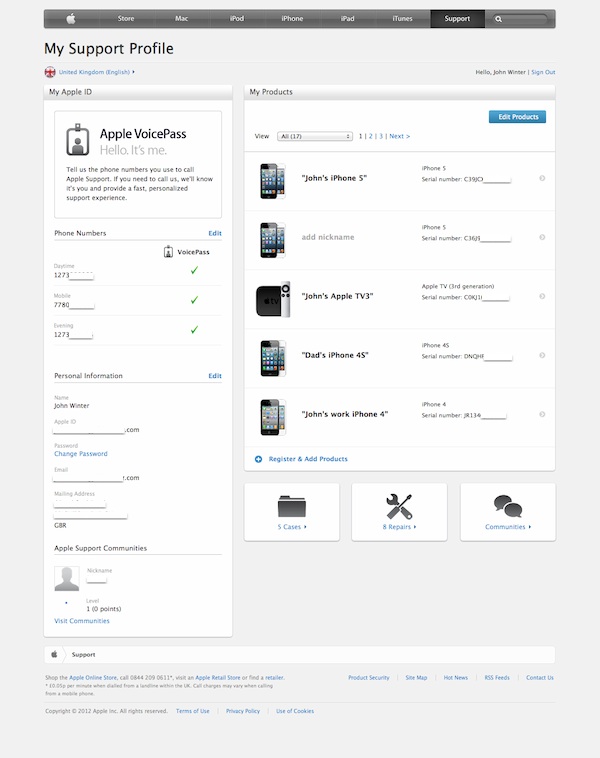Change region from United Kingdom (English)
This screenshot has width=600, height=758.
pos(96,72)
